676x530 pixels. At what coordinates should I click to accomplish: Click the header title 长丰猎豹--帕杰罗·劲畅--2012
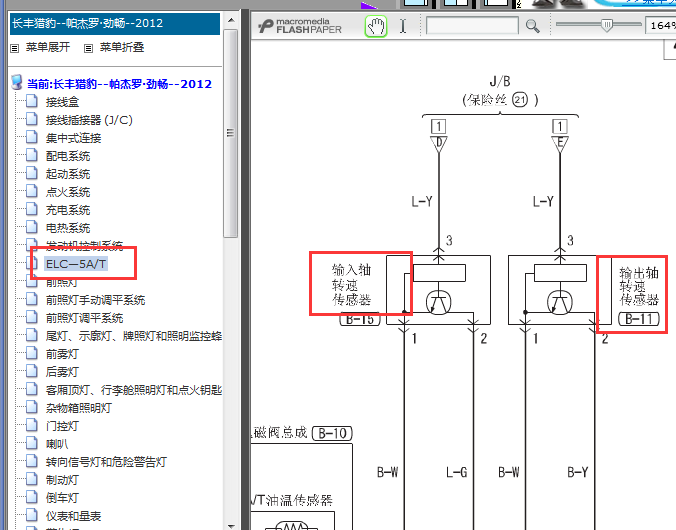pyautogui.click(x=88, y=23)
